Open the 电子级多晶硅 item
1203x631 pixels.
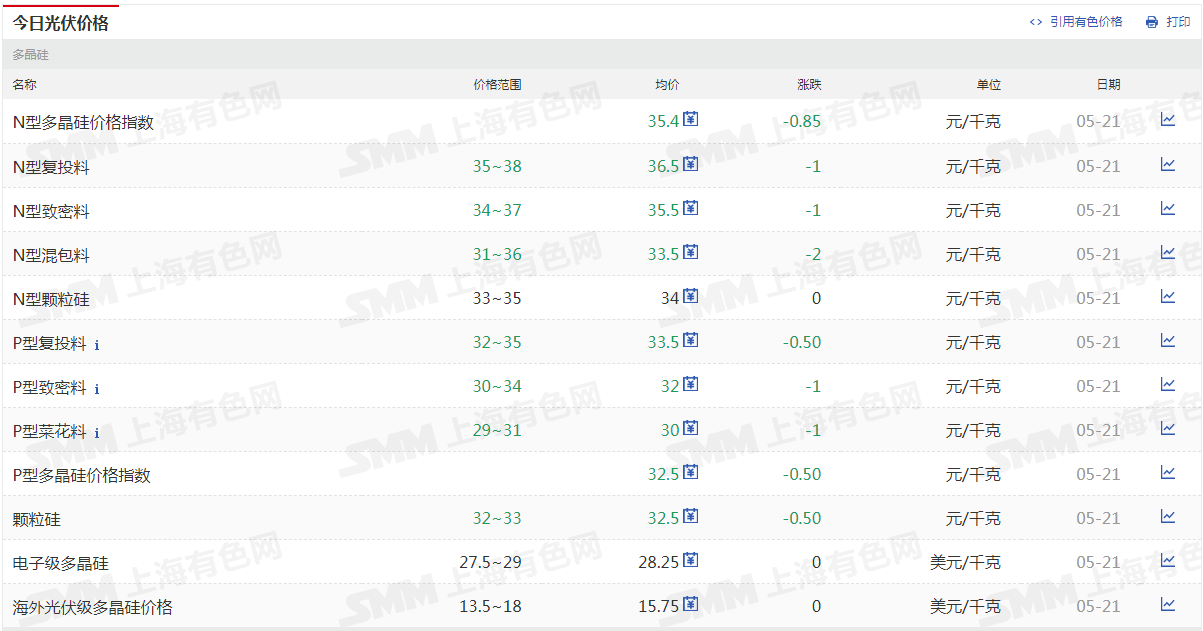(x=60, y=562)
